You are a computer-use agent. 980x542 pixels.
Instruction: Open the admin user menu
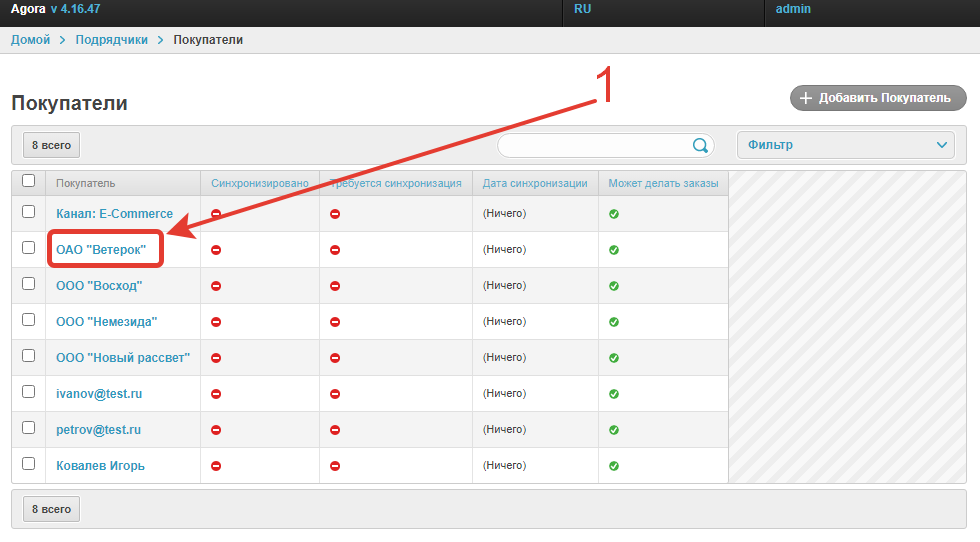tap(793, 9)
